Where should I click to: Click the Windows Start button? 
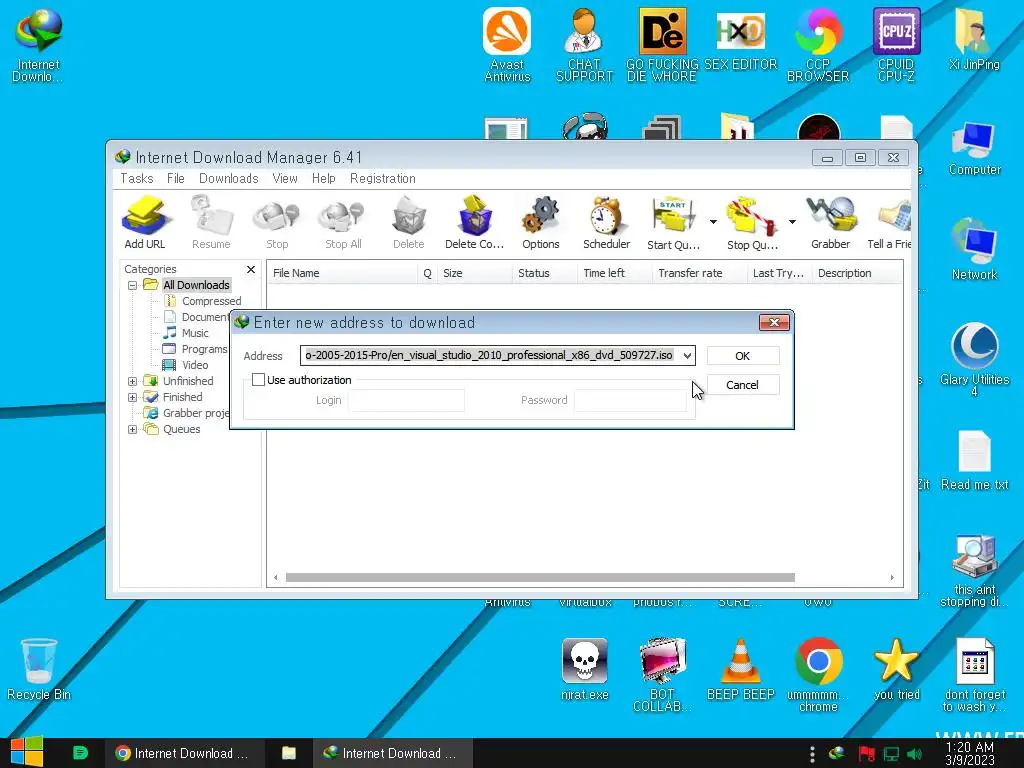point(27,752)
